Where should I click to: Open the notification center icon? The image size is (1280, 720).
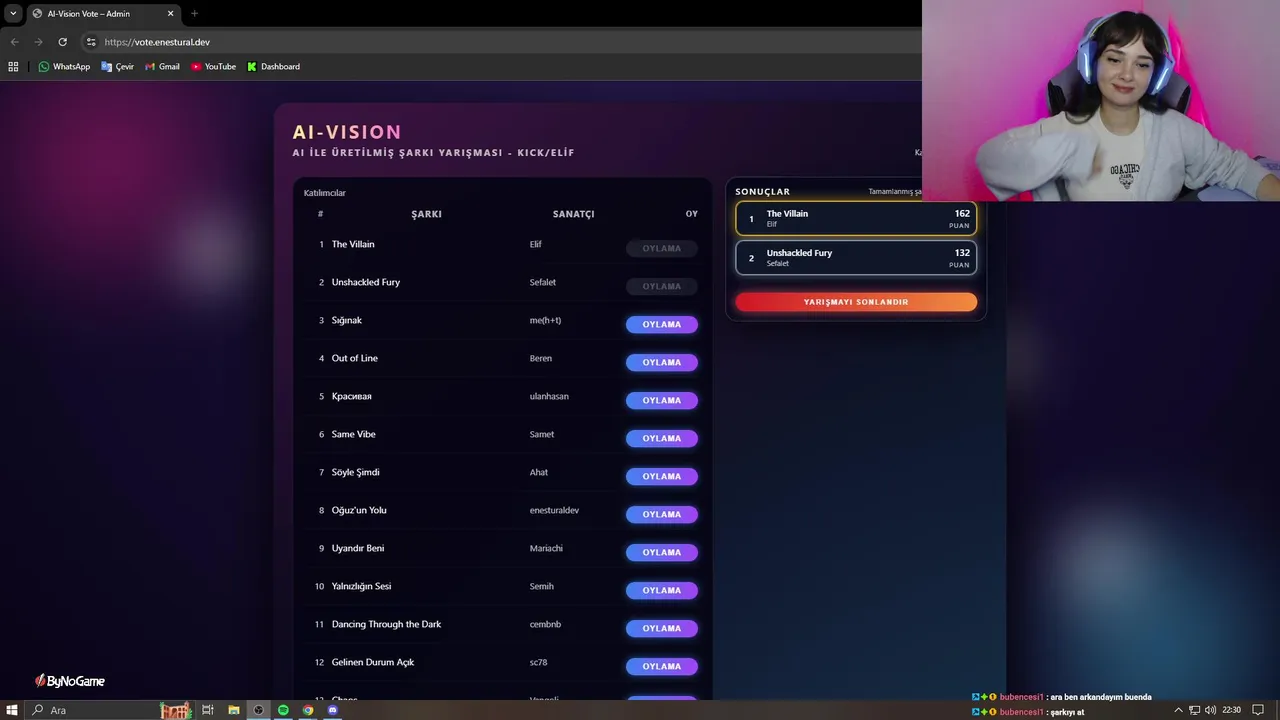[x=1258, y=710]
